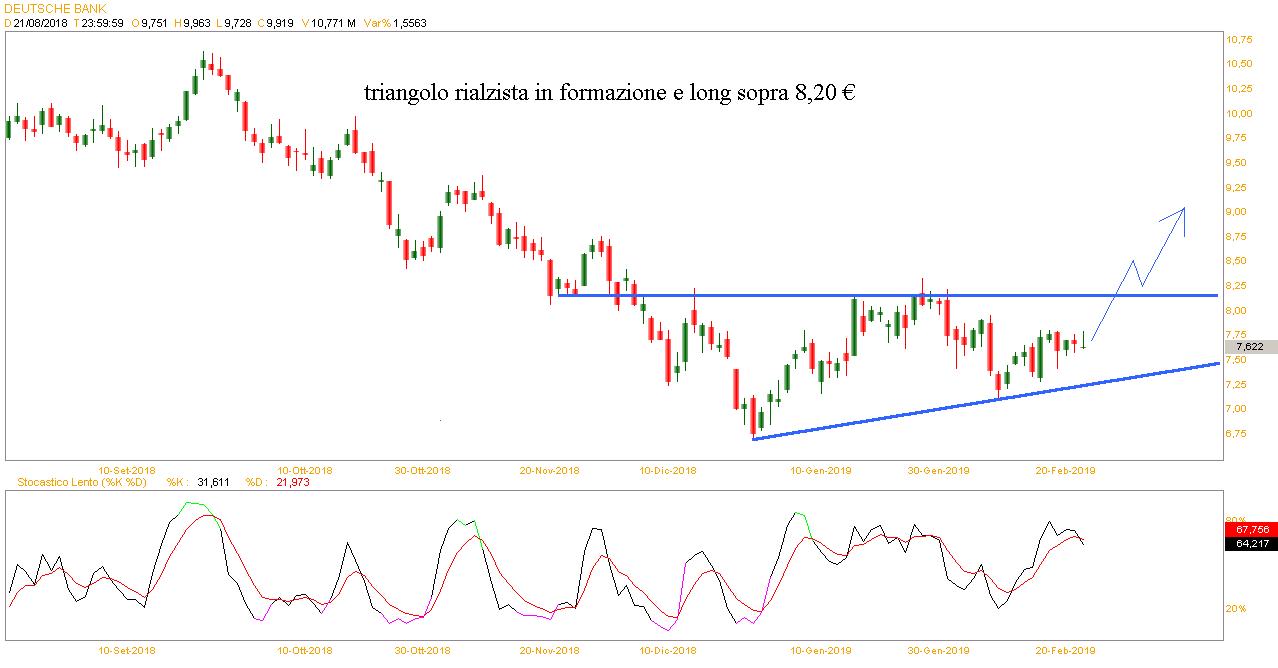Click the black %K value tag 64,217
1278x668 pixels.
point(1251,543)
